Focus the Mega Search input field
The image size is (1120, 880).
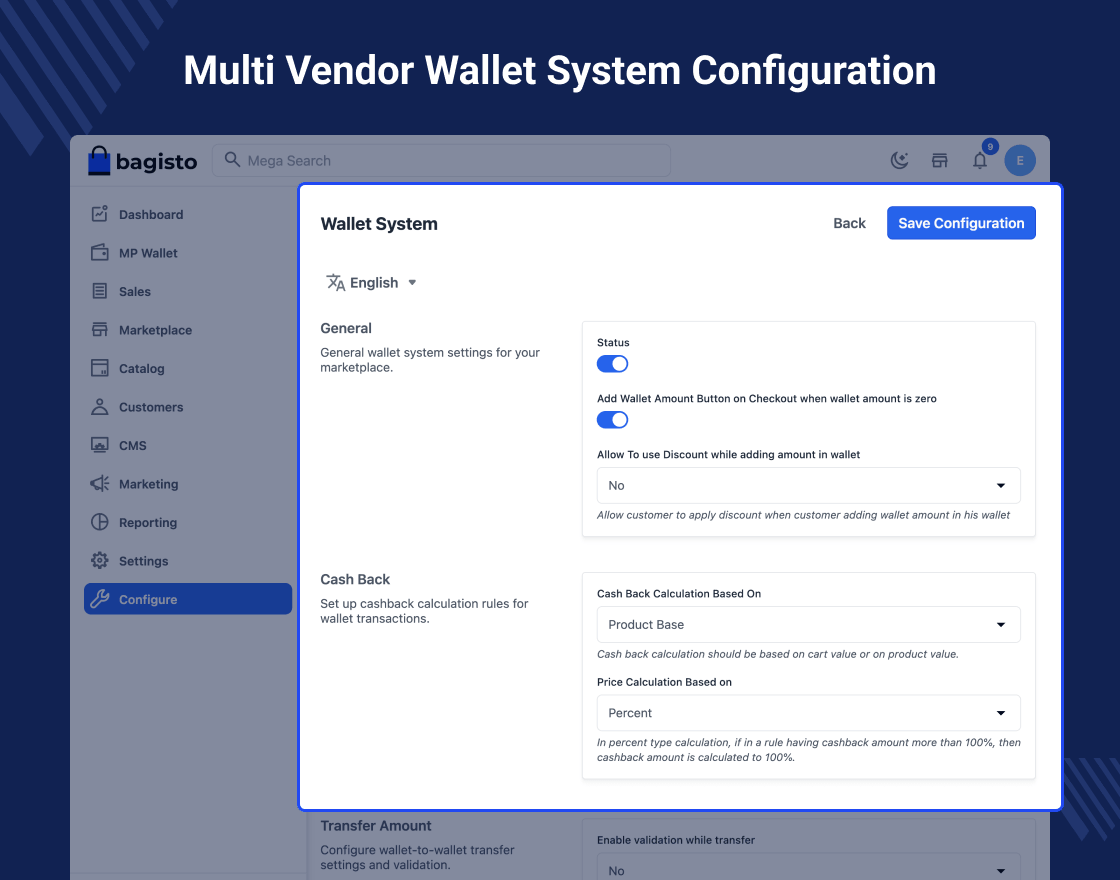point(441,161)
